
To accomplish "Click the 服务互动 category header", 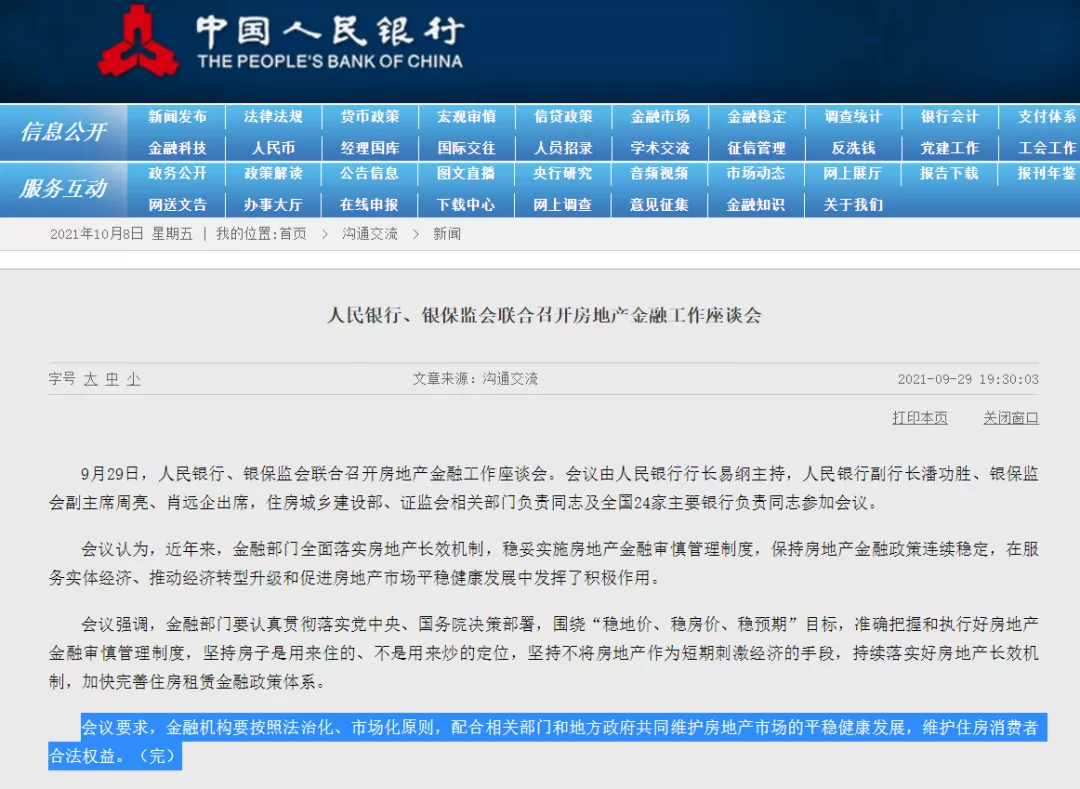I will [63, 188].
